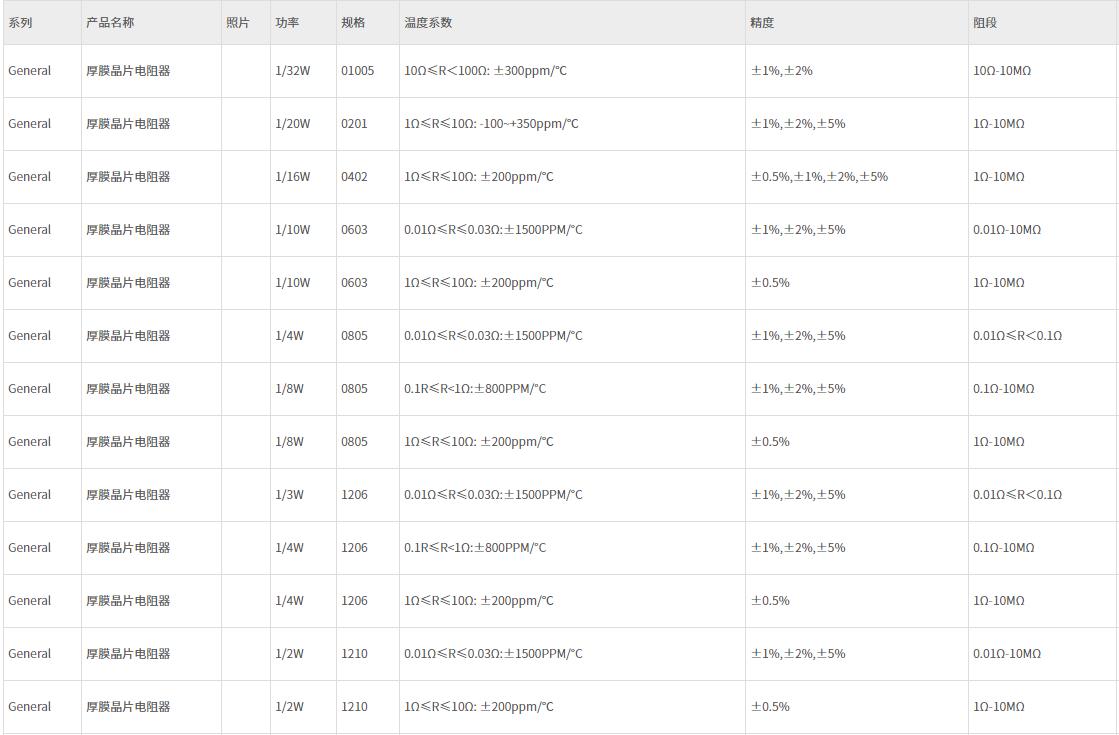
Task: Select the 0402 size cell
Action: tap(354, 177)
